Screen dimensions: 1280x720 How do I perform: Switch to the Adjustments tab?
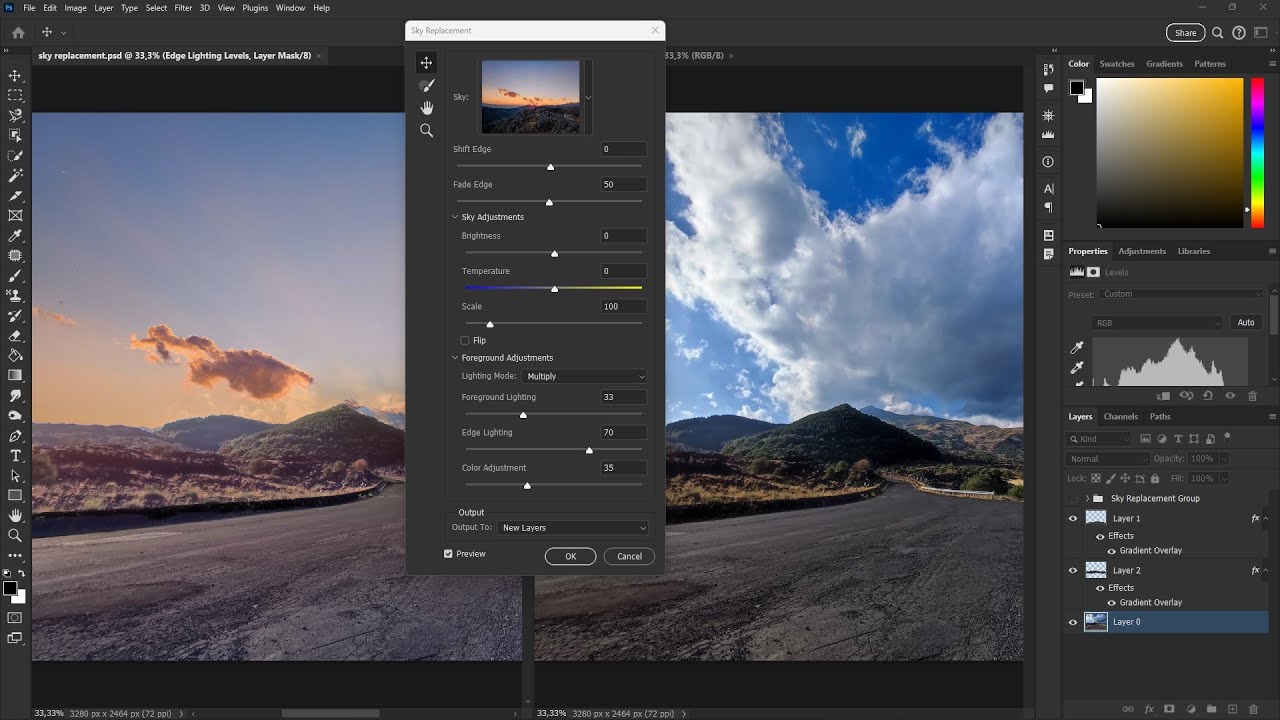(x=1142, y=251)
